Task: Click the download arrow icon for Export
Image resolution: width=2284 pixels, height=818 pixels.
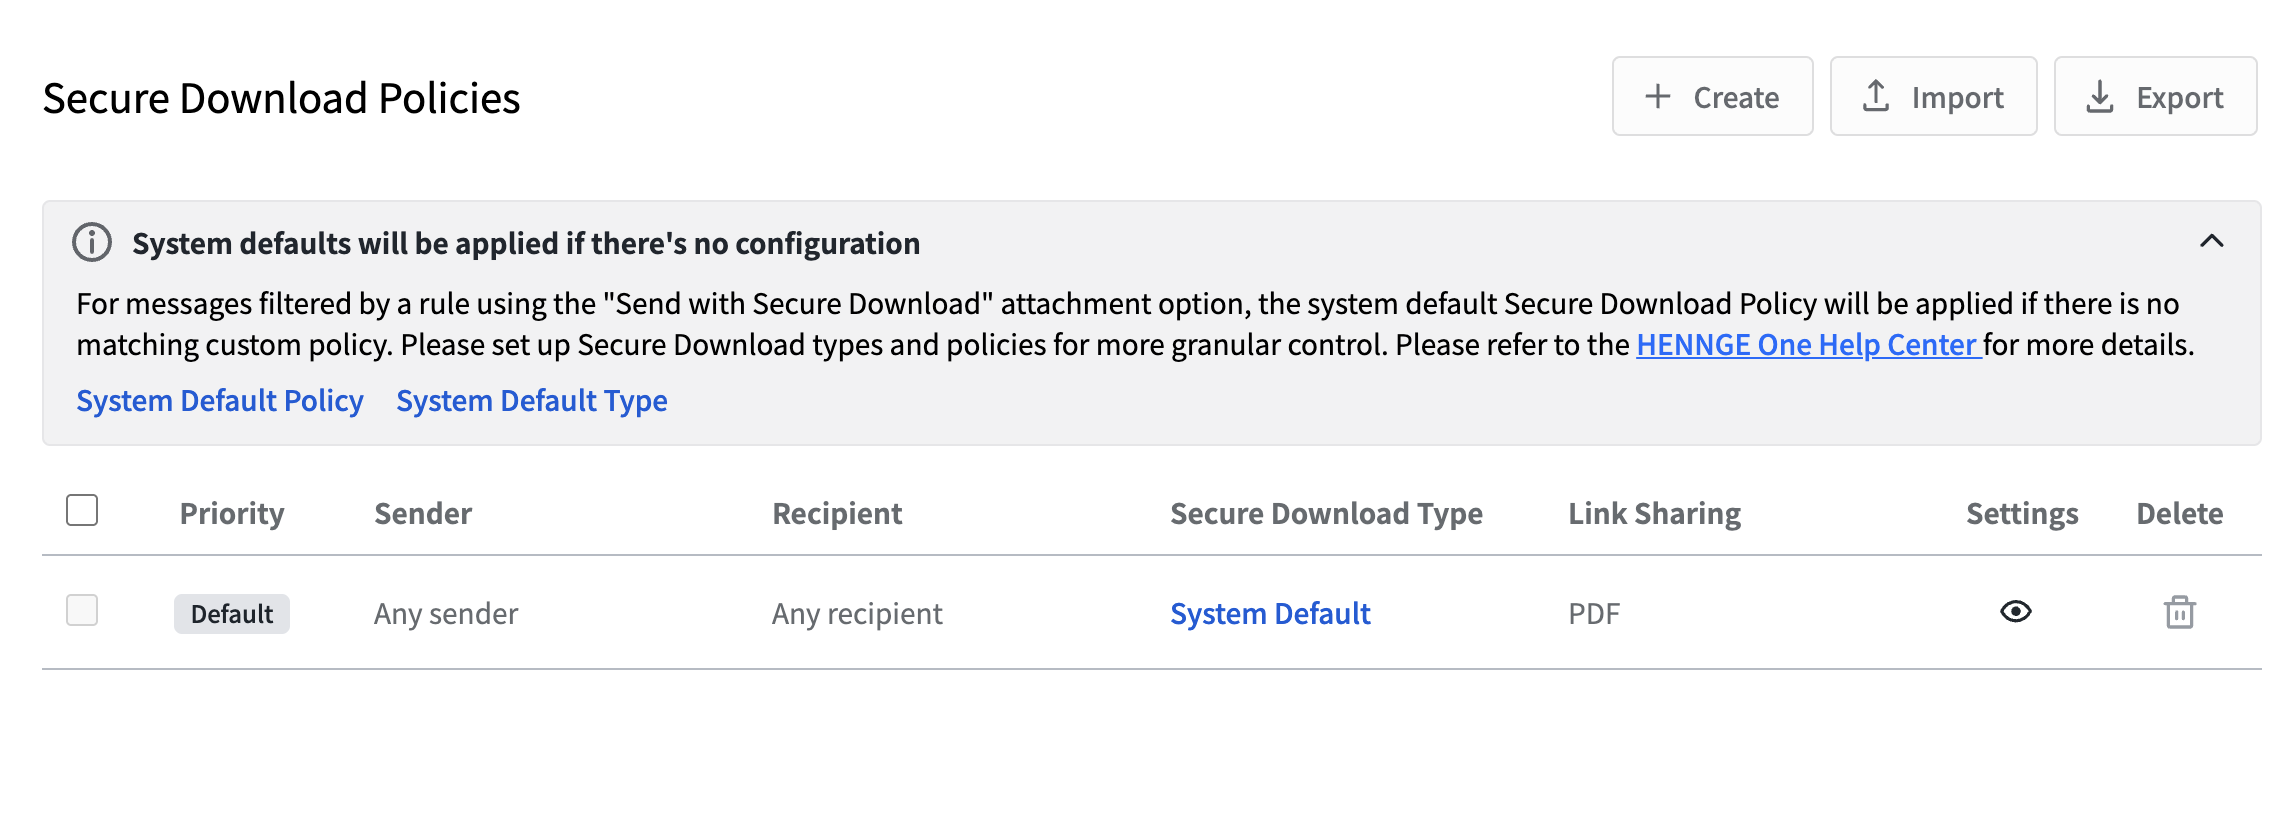Action: pyautogui.click(x=2100, y=97)
